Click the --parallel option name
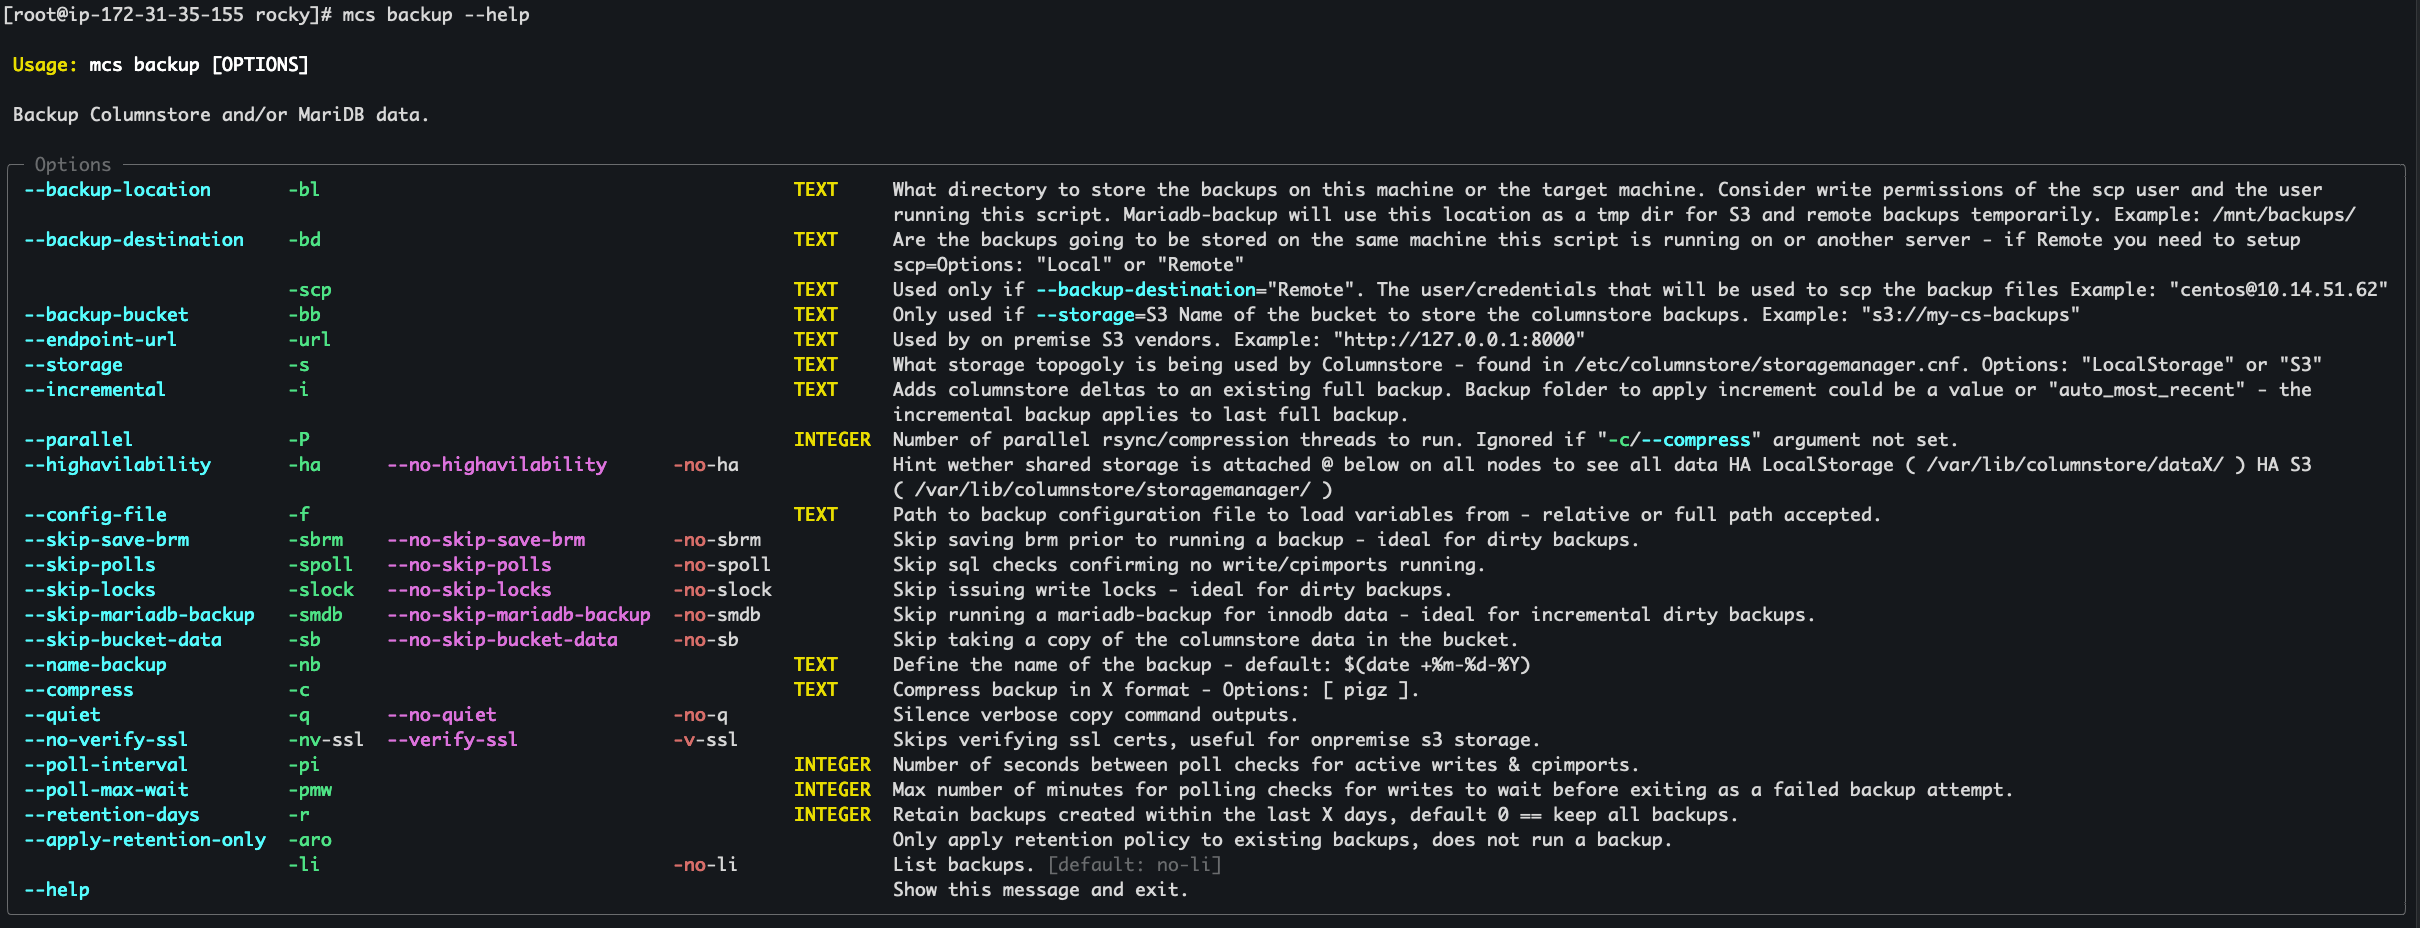The image size is (2420, 928). point(79,440)
